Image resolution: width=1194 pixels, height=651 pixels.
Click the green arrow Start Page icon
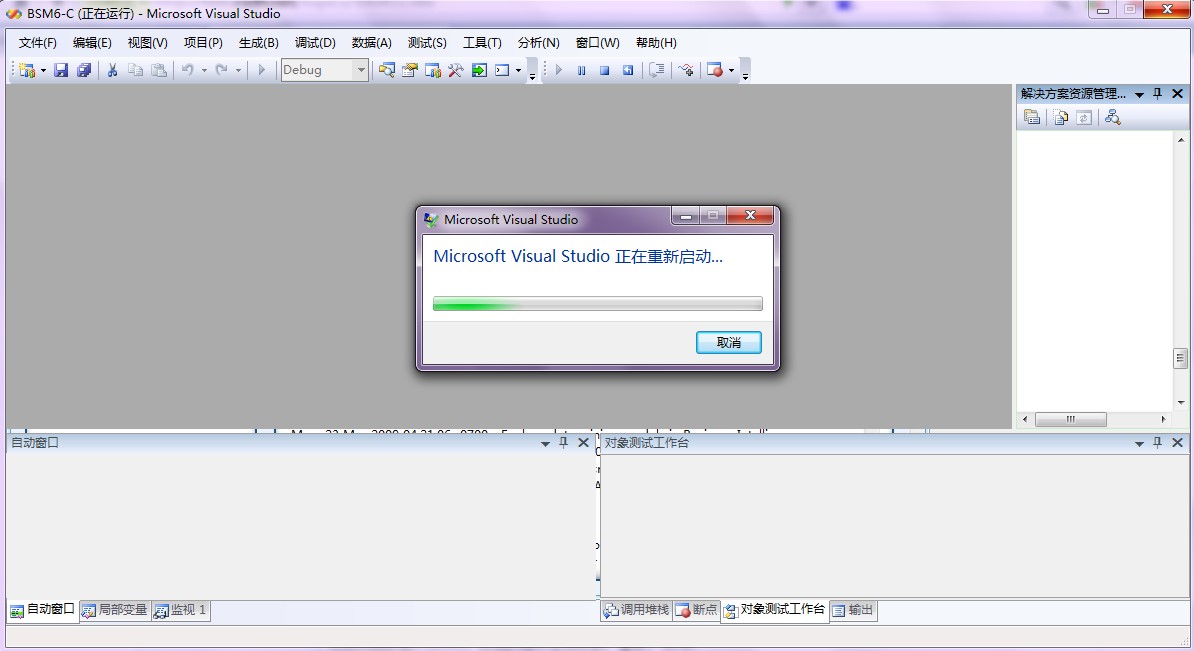[479, 70]
